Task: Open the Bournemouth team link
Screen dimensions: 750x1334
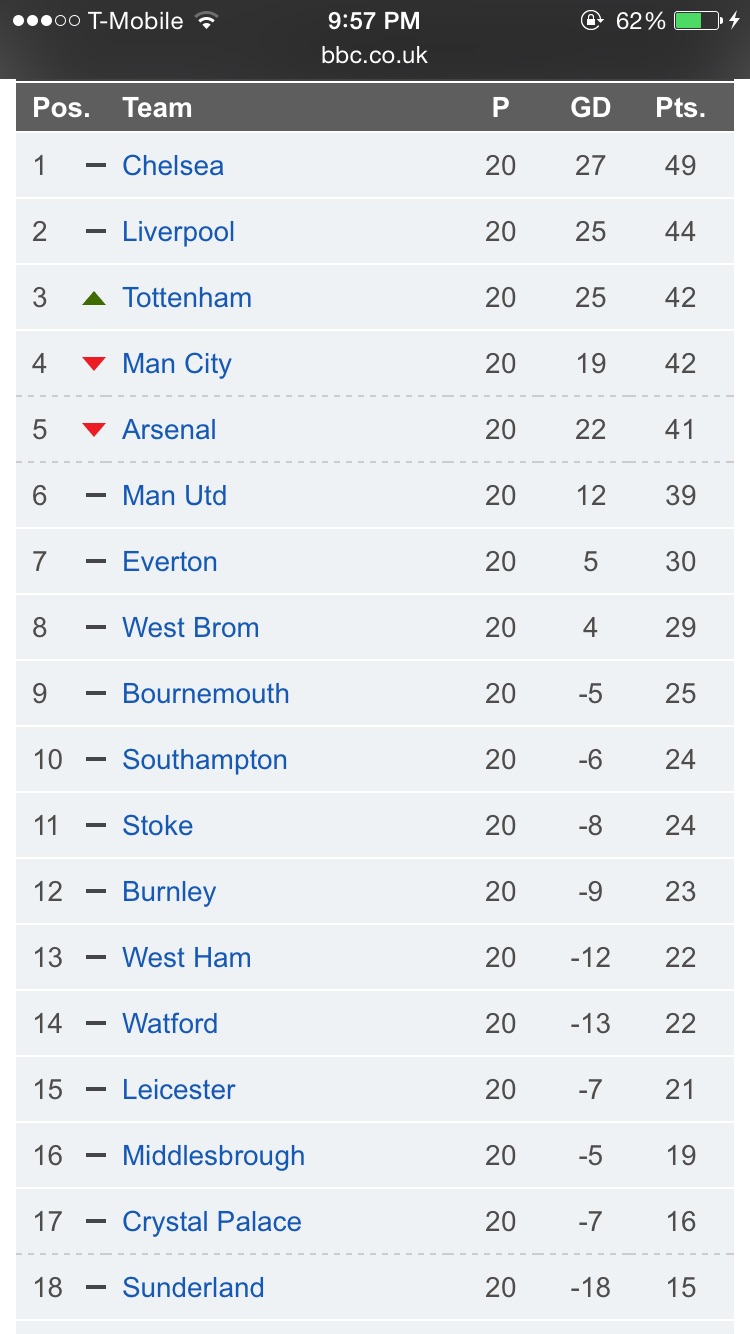Action: (205, 694)
